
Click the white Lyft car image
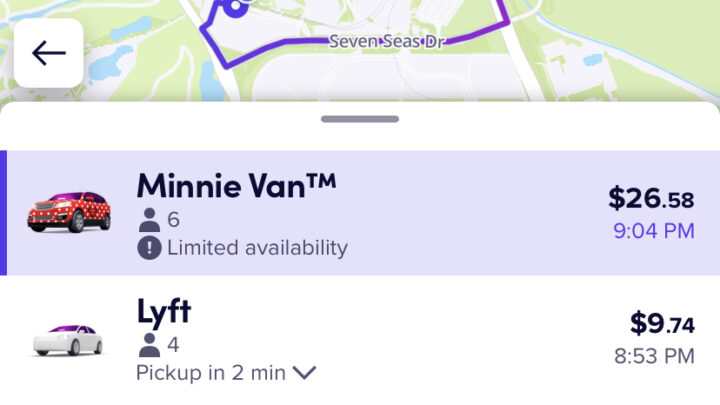68,340
